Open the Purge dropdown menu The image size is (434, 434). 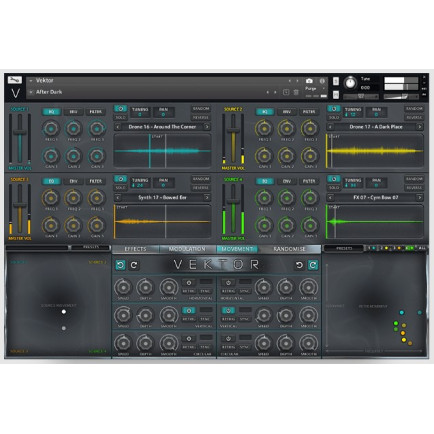click(x=315, y=89)
